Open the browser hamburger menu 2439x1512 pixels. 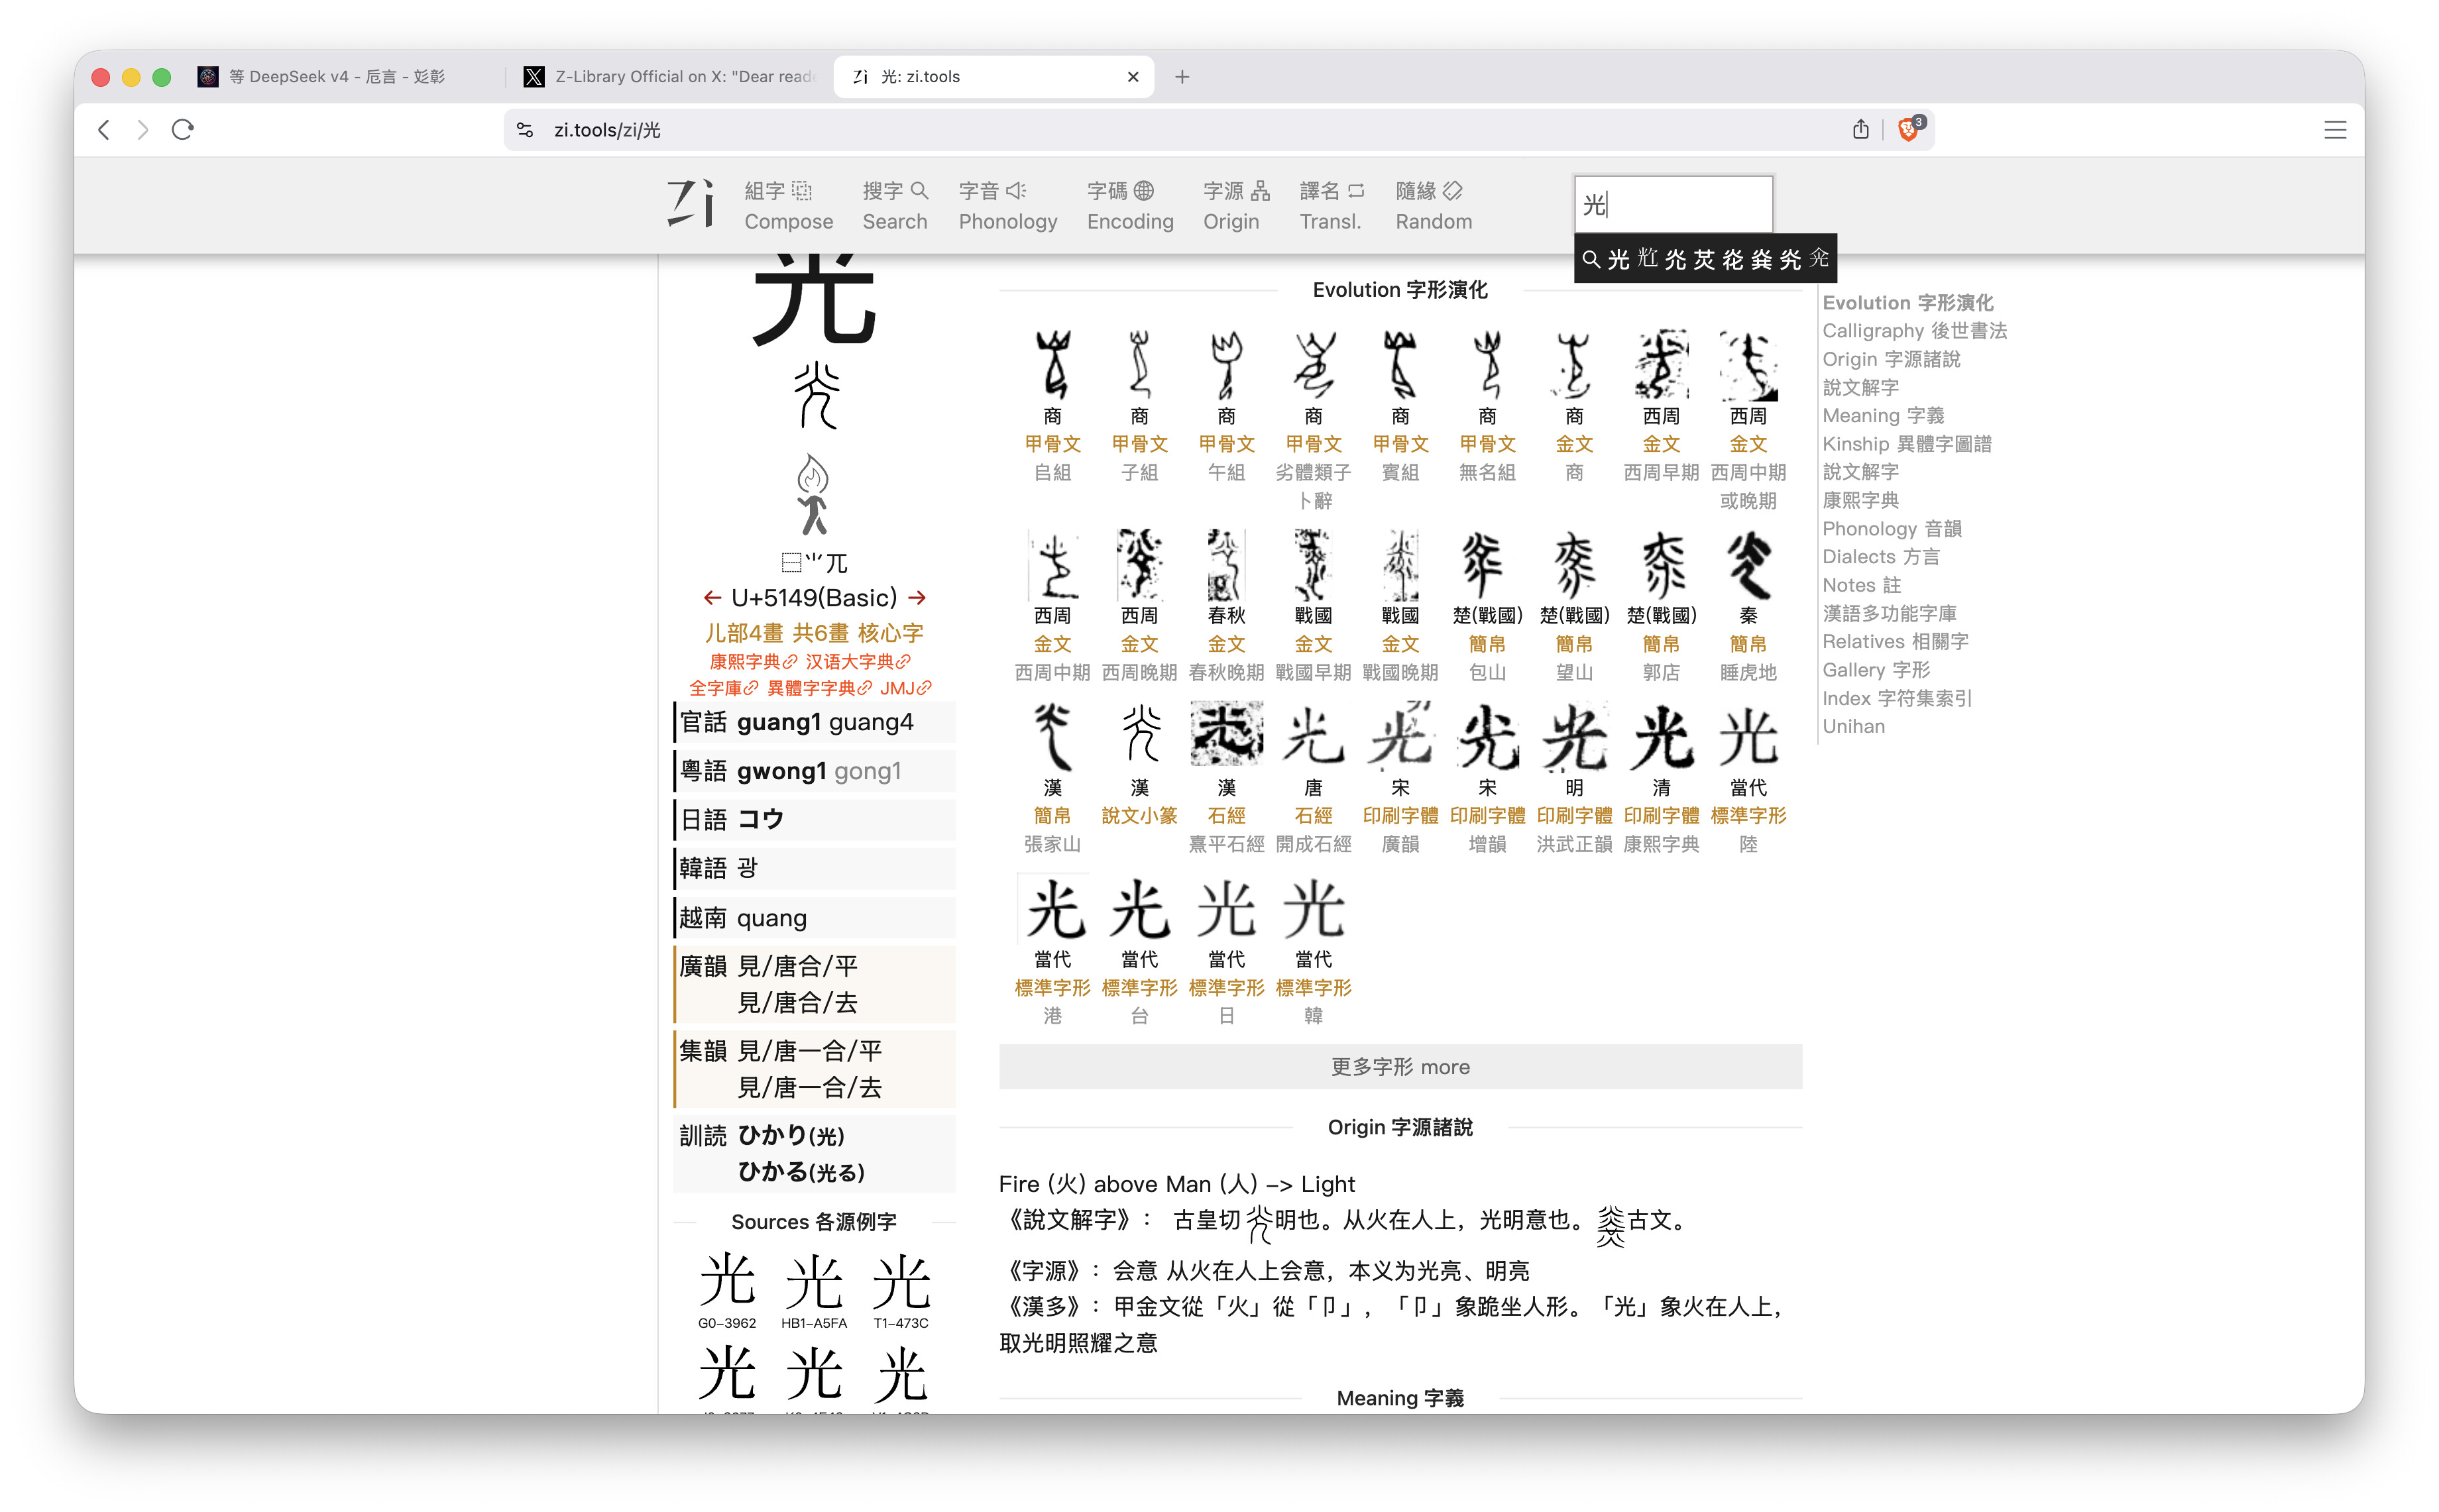[2335, 129]
